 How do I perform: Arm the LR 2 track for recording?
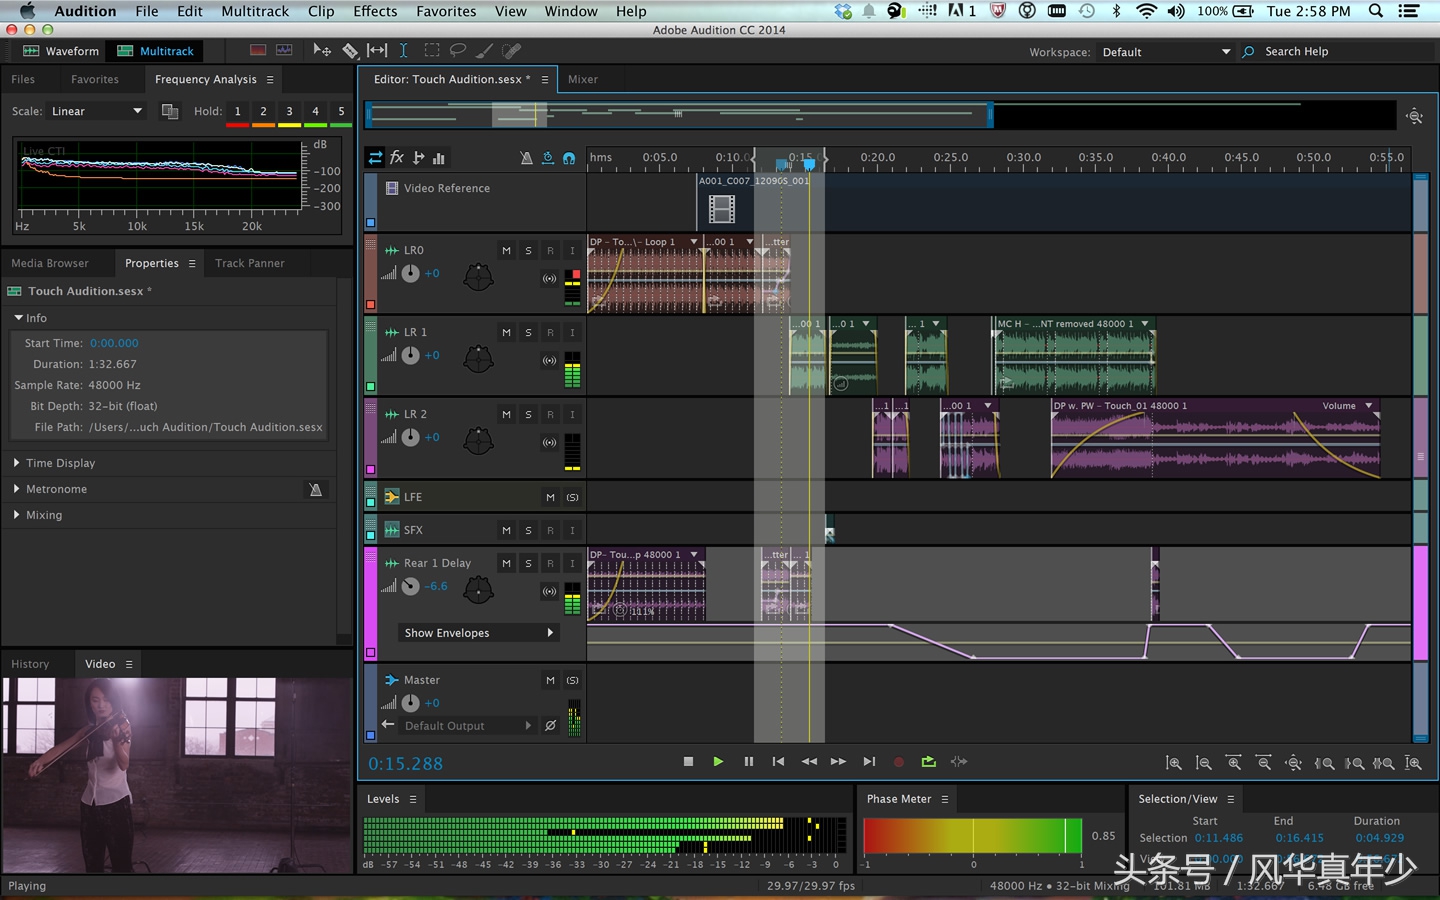(550, 415)
